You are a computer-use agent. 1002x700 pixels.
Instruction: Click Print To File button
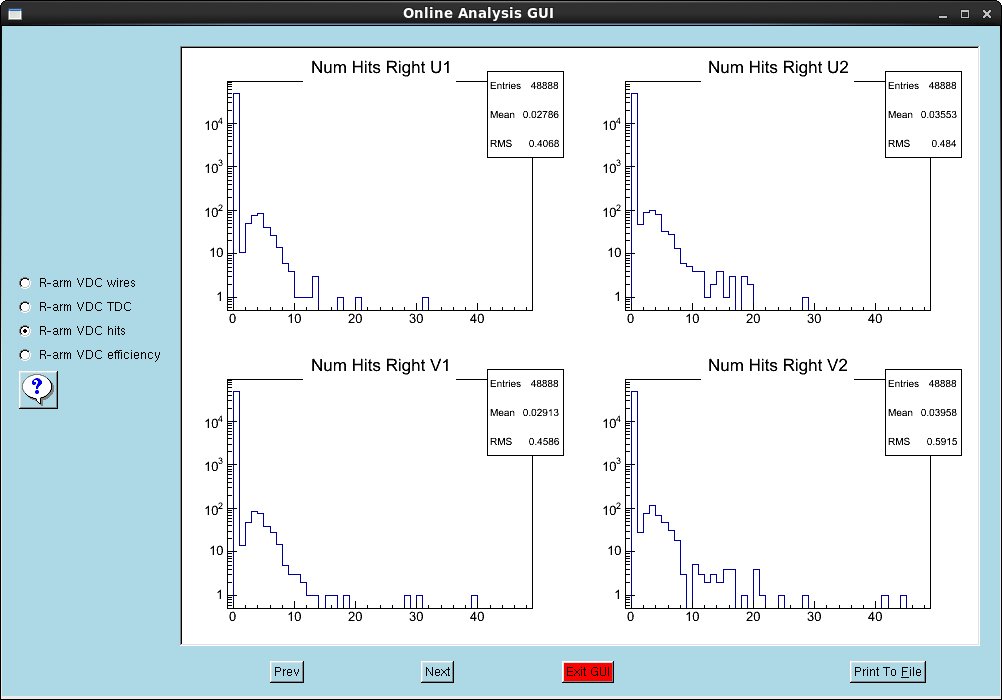pyautogui.click(x=888, y=672)
